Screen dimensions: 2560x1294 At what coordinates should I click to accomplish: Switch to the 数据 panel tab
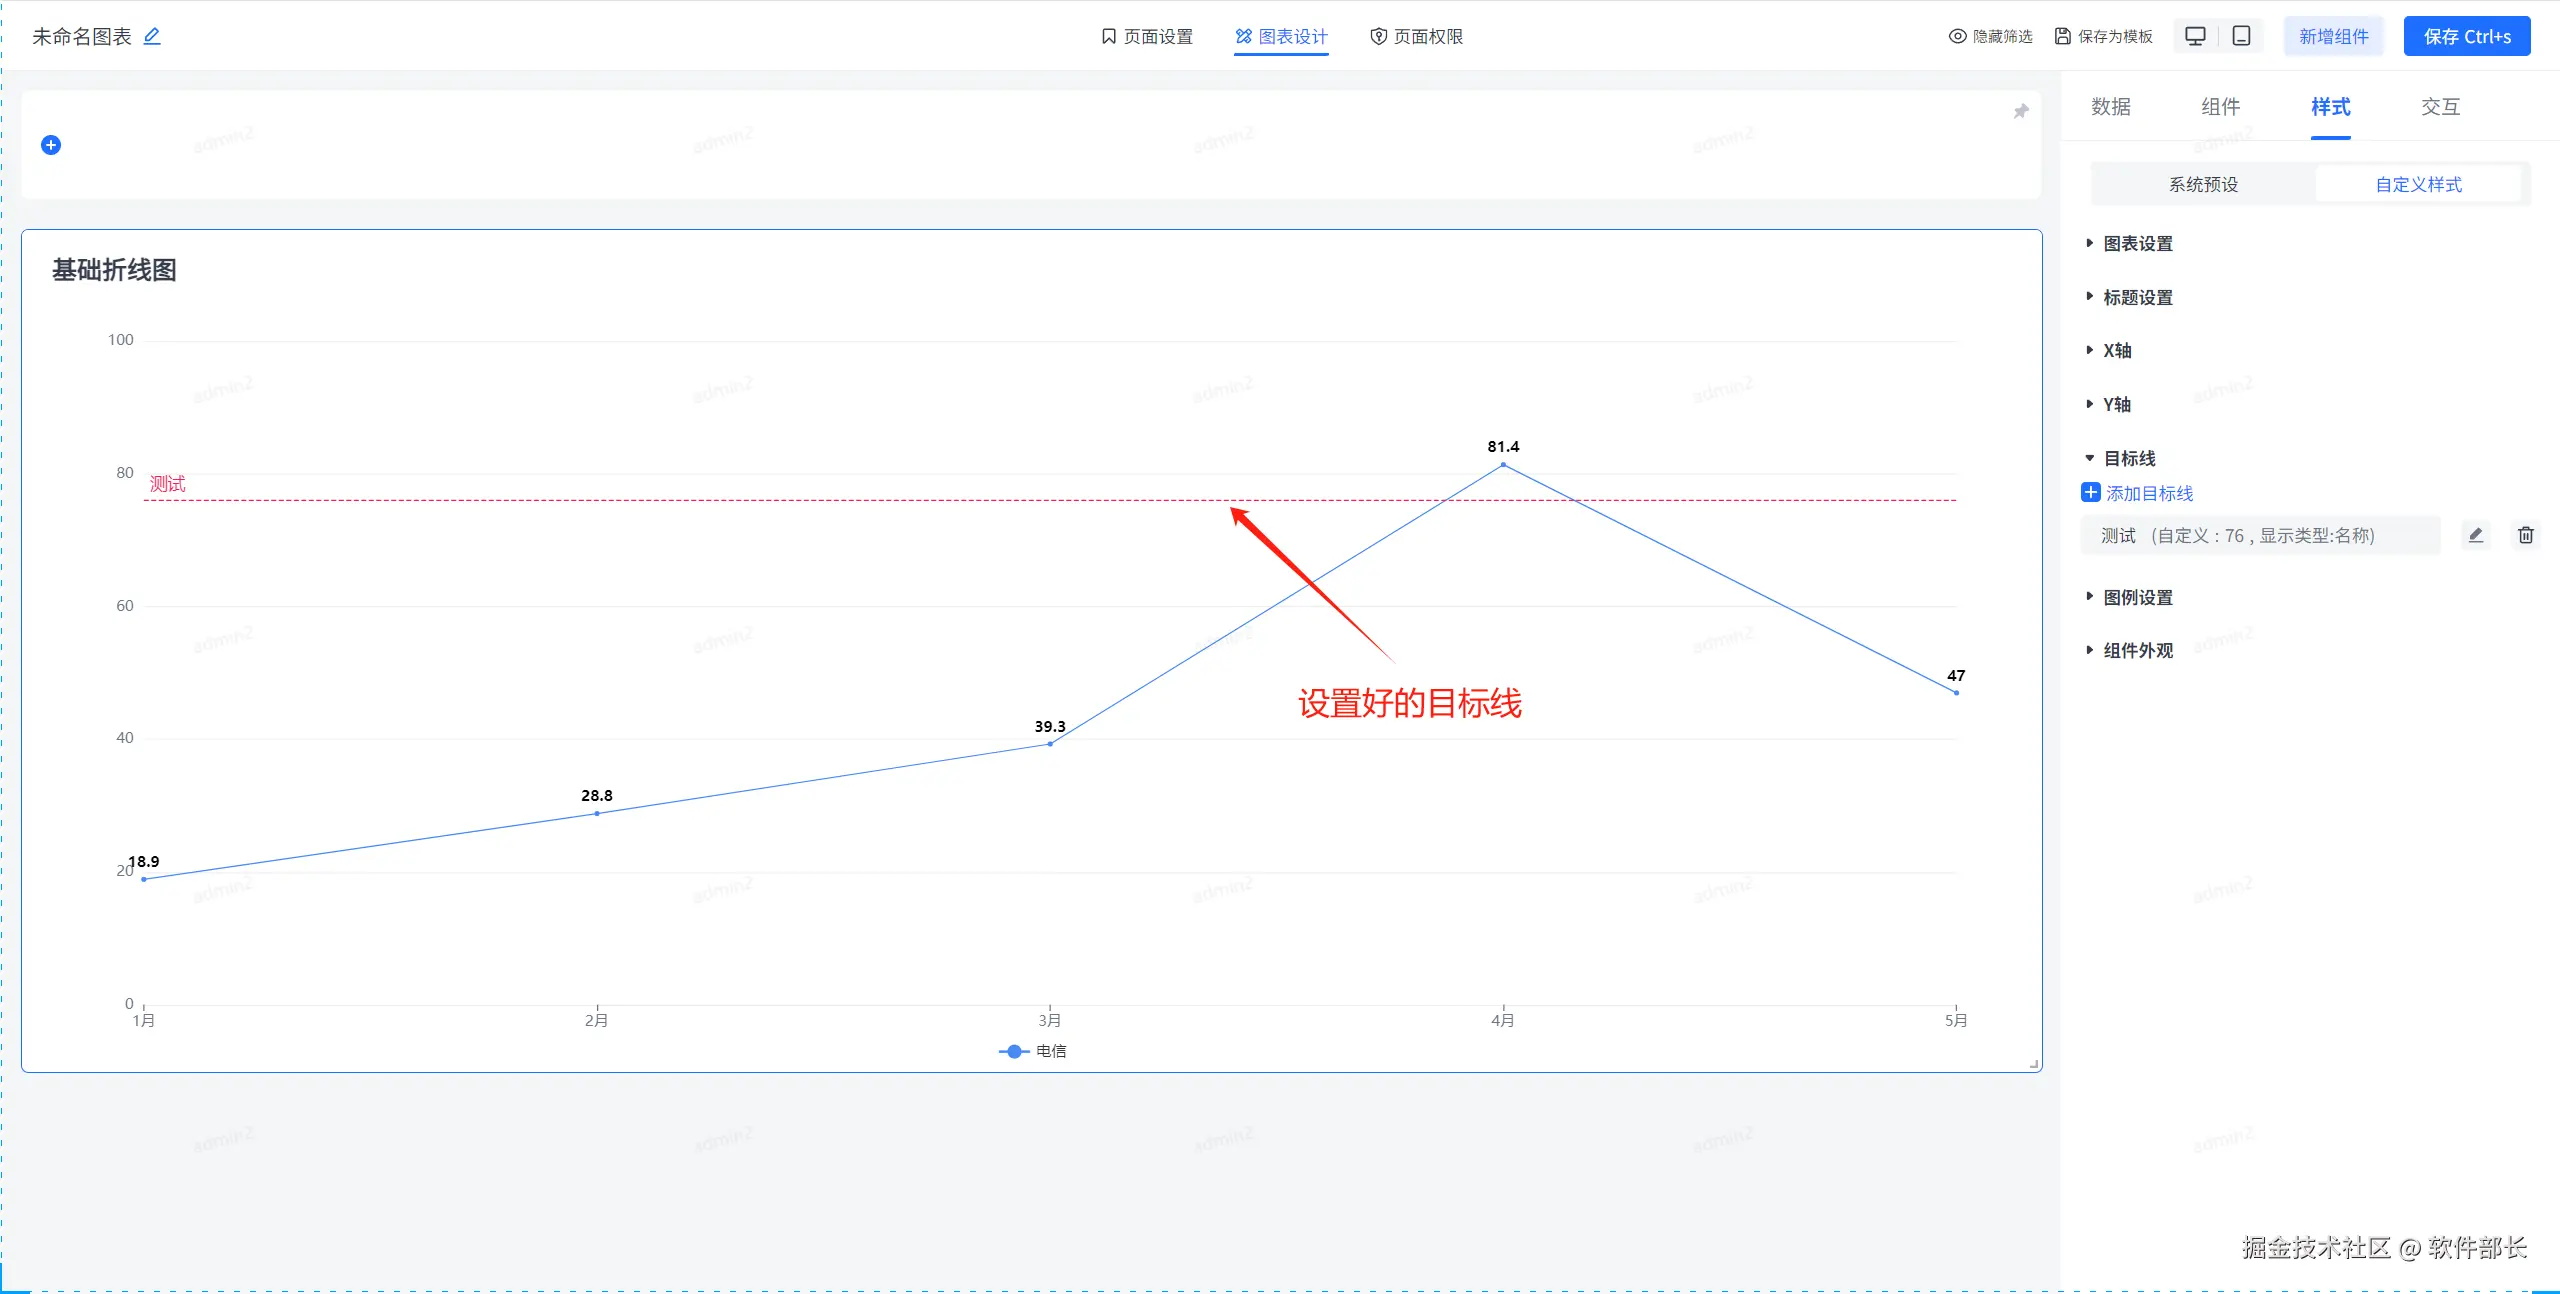click(2110, 107)
